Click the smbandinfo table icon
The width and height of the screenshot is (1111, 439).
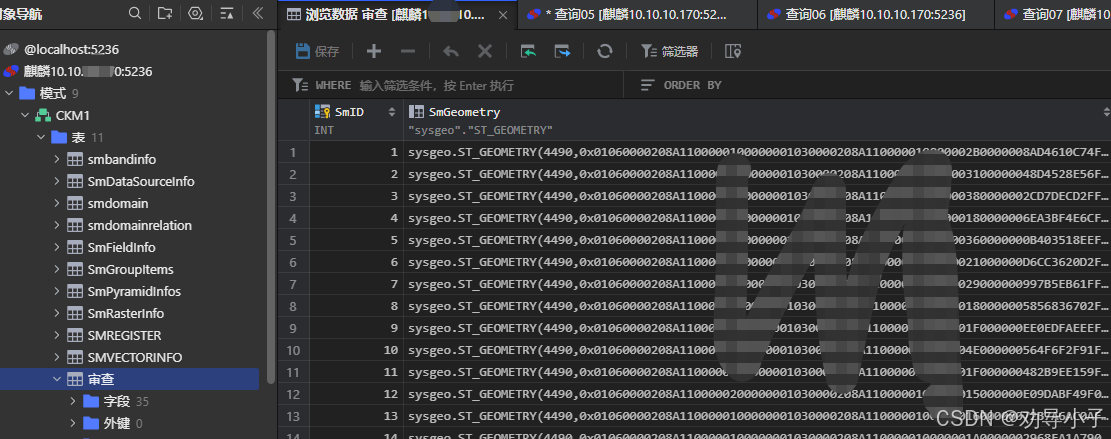click(x=74, y=159)
